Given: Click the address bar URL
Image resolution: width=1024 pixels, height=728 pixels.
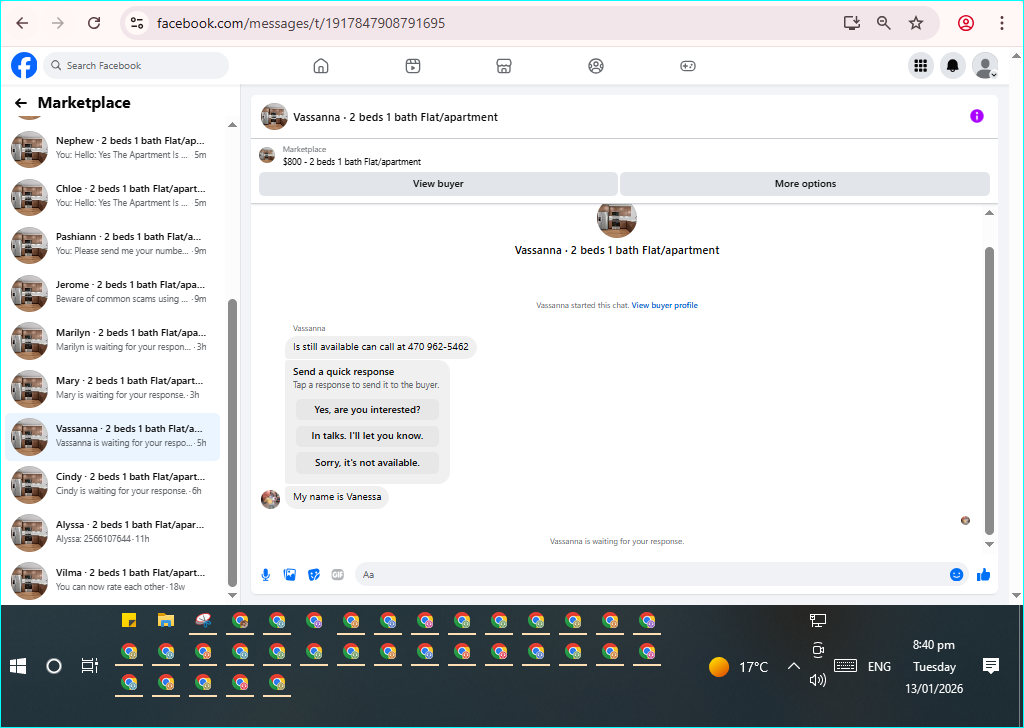Looking at the screenshot, I should 301,23.
